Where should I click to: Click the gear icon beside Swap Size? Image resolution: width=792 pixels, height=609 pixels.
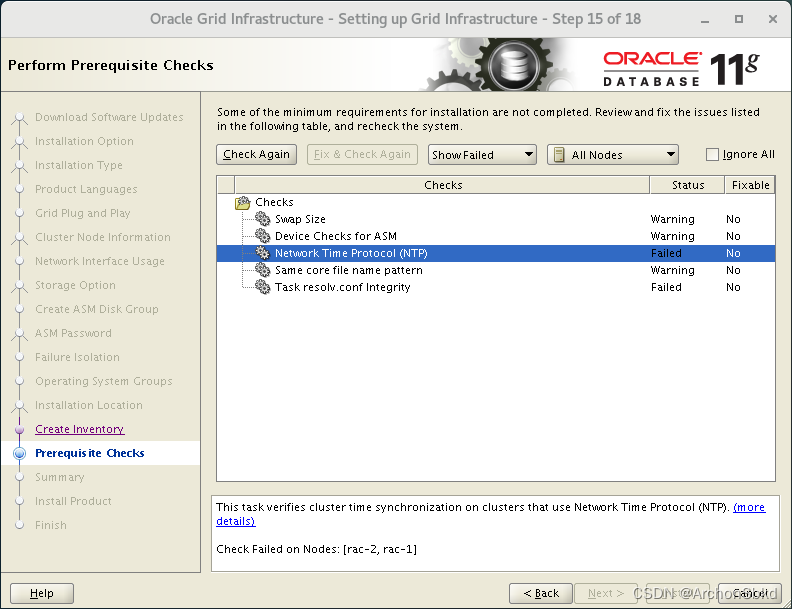pyautogui.click(x=263, y=219)
